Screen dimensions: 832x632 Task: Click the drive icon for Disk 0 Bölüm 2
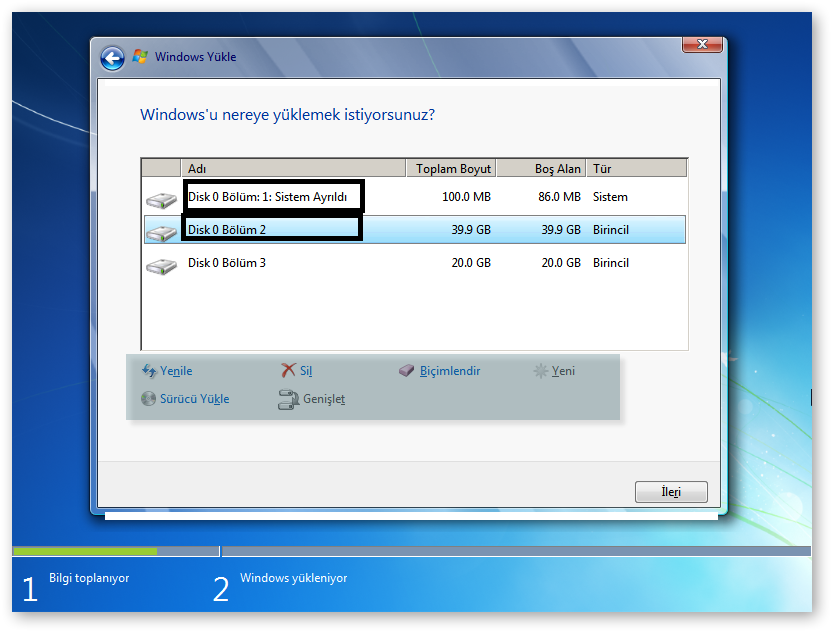pos(161,232)
